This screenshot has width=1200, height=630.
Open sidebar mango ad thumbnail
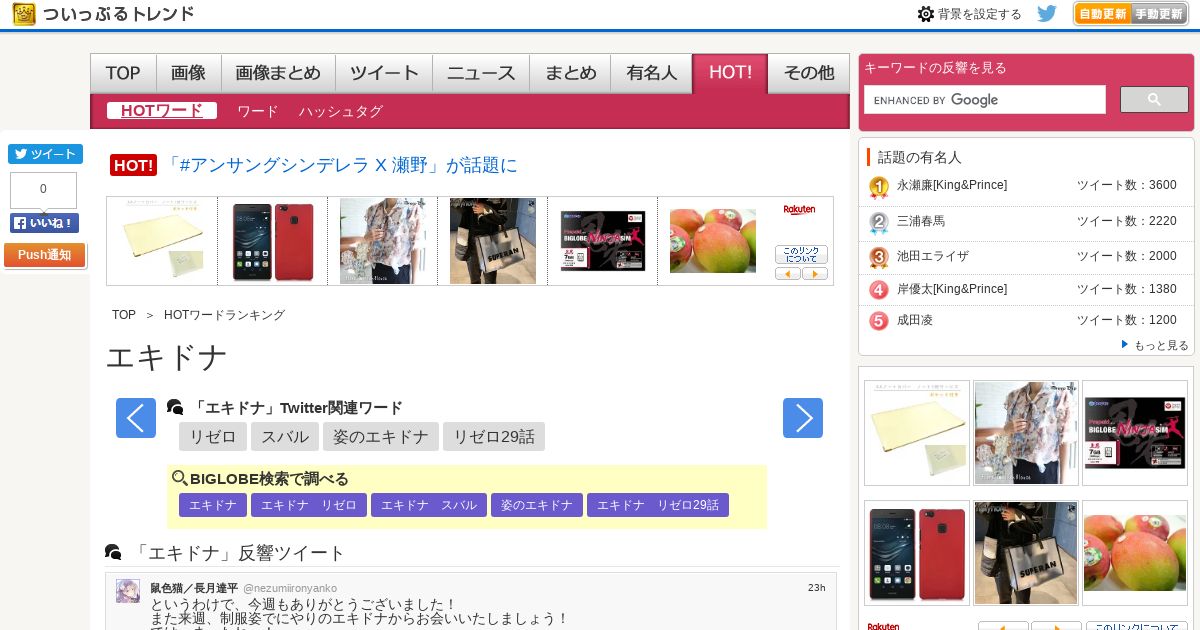click(1135, 553)
